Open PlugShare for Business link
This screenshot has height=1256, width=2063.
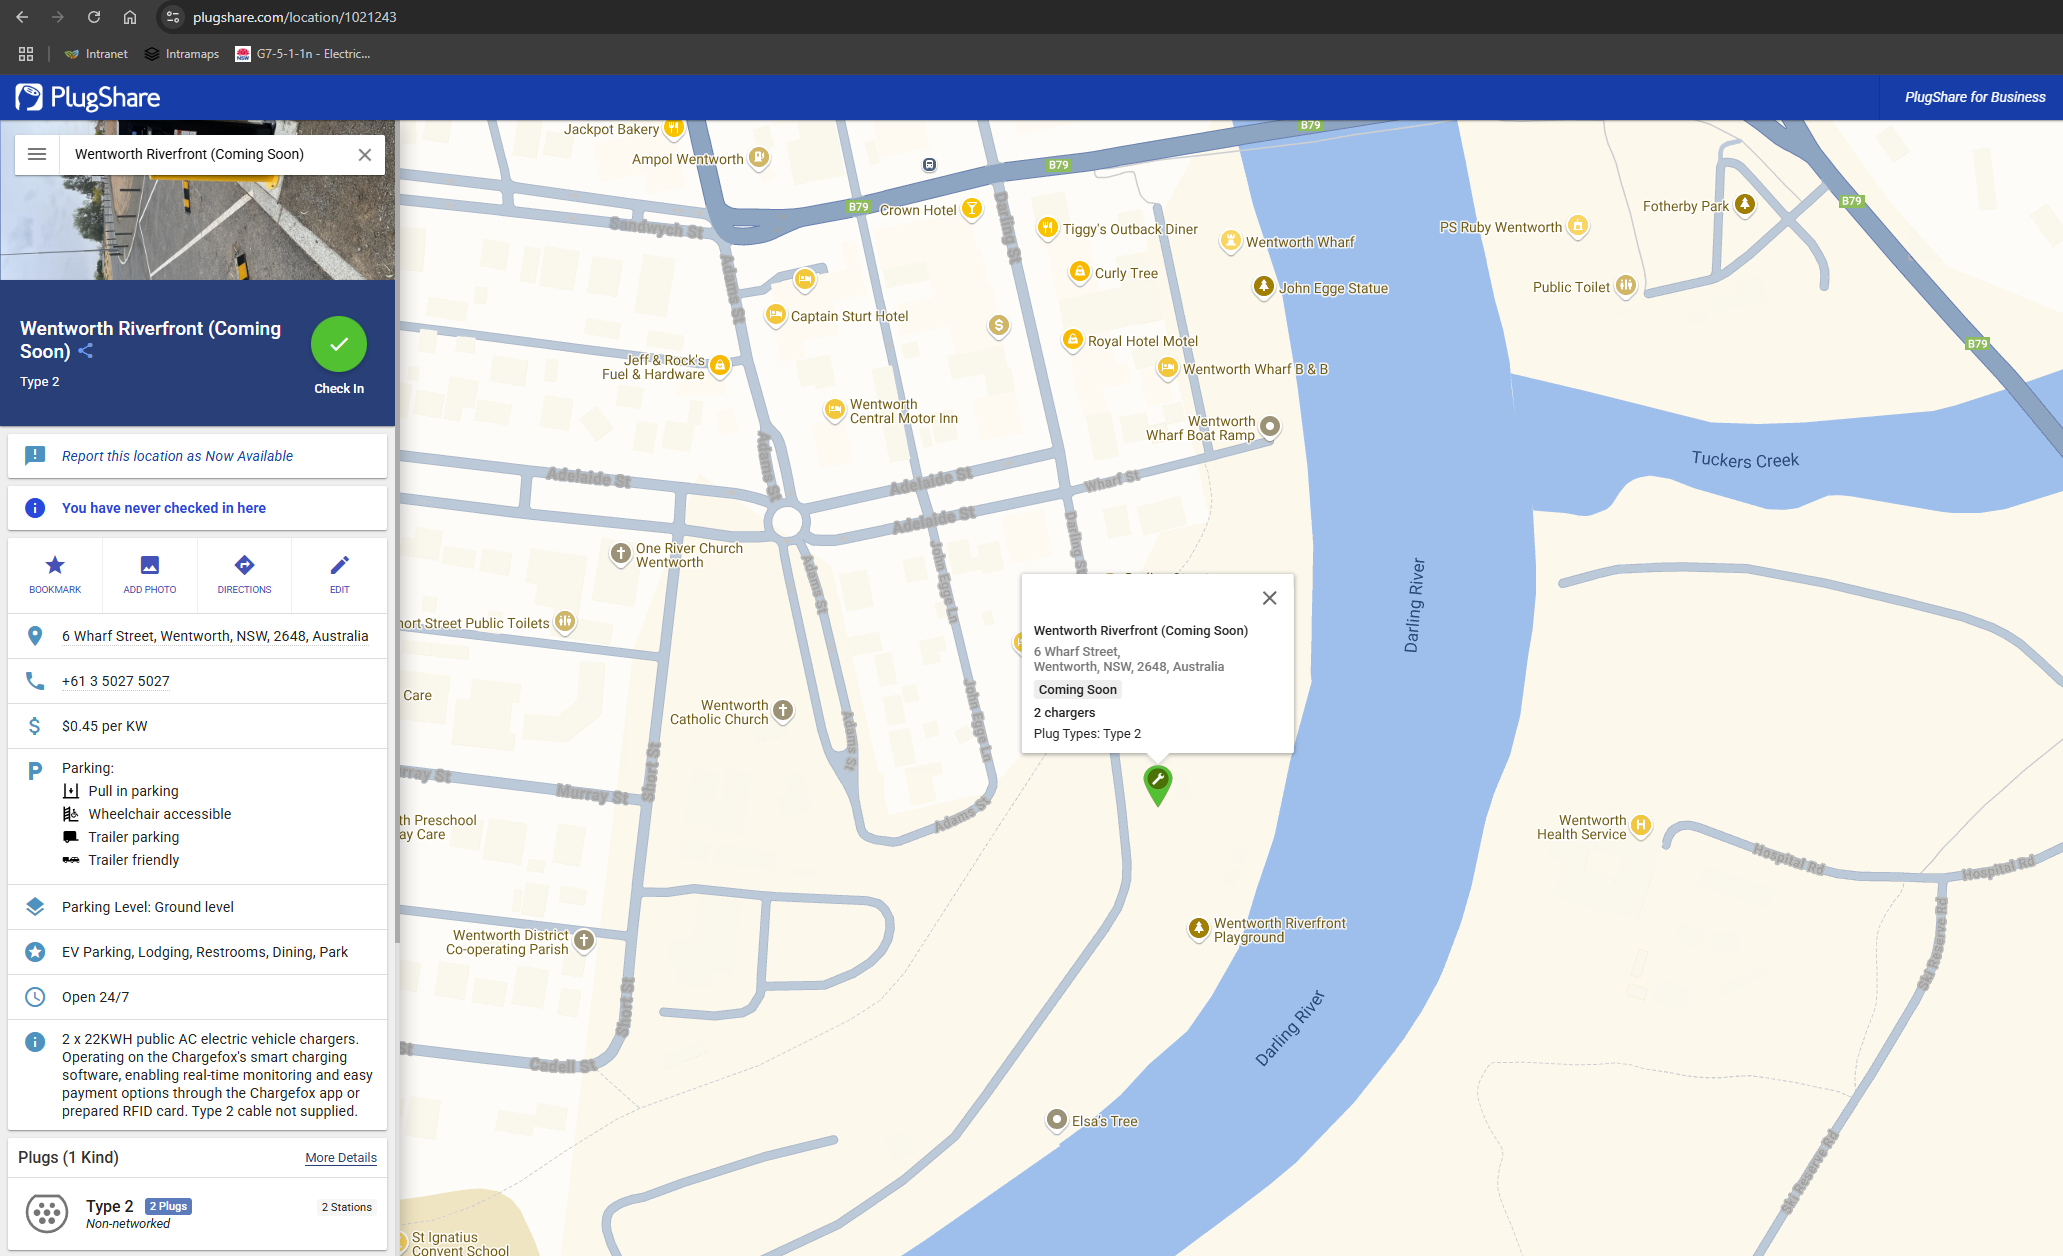click(1974, 97)
